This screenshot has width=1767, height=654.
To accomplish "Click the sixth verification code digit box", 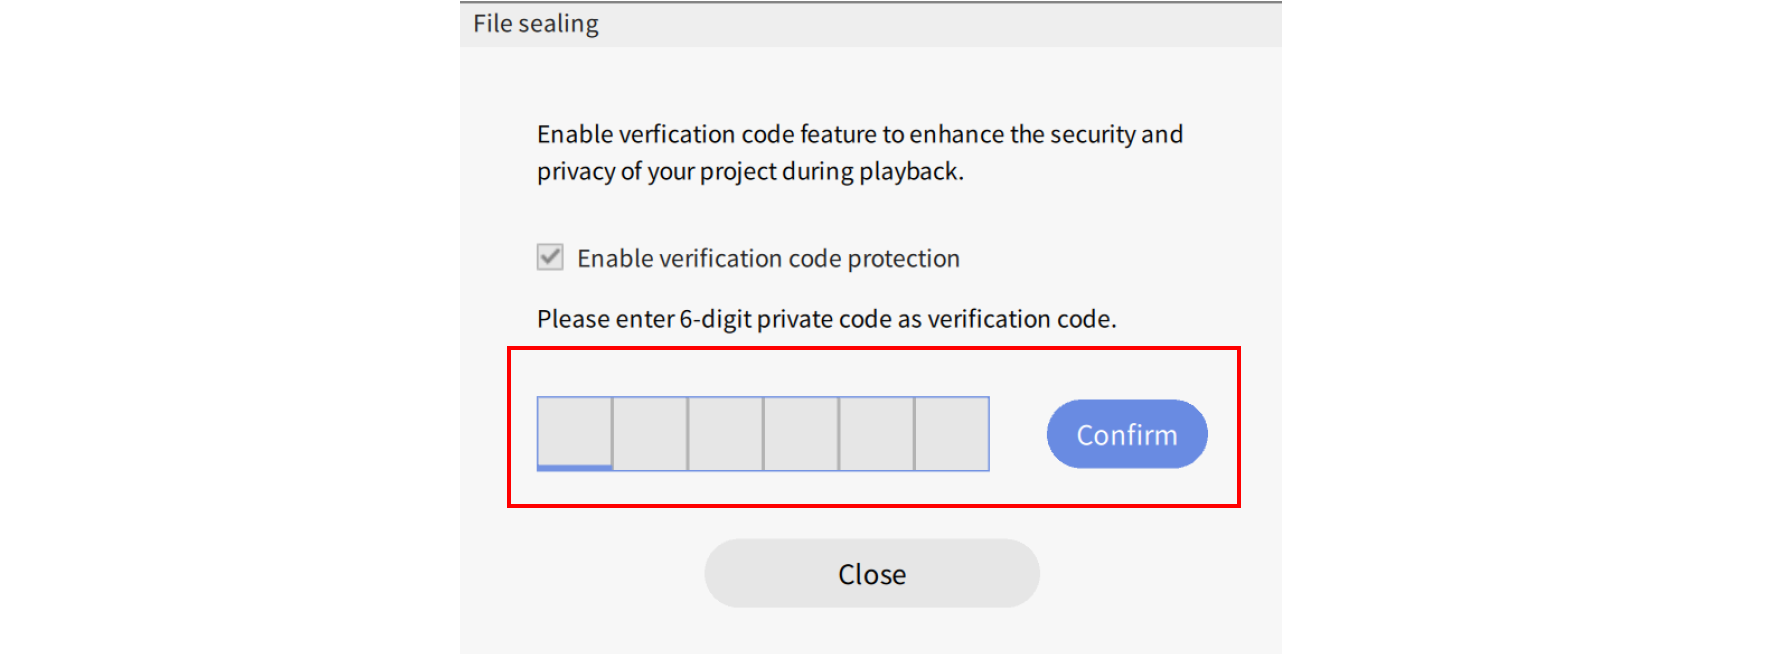I will coord(952,433).
